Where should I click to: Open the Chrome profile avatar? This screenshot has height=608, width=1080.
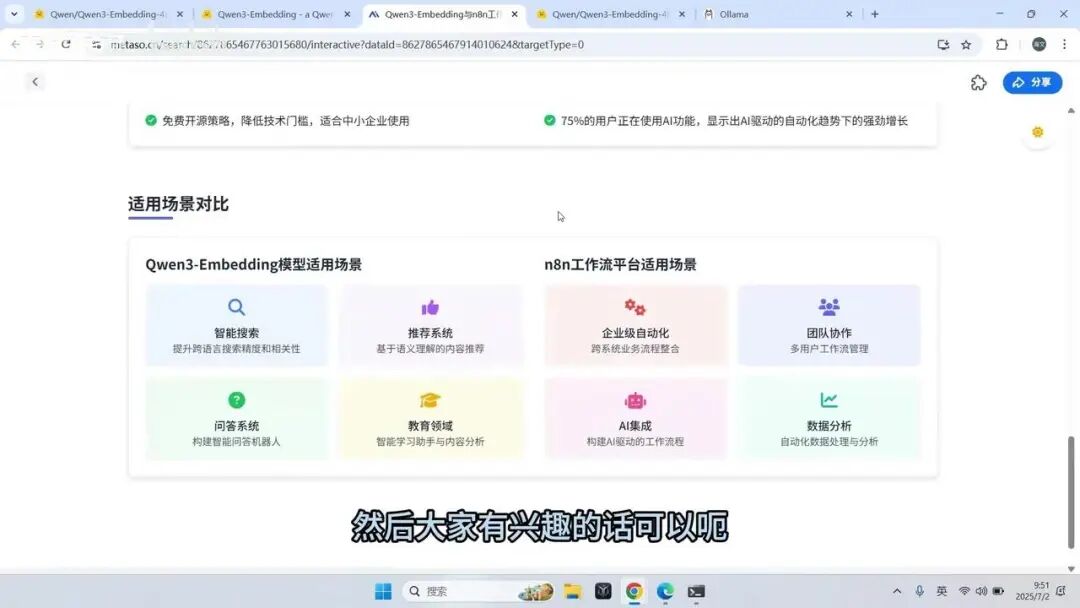pos(1039,45)
